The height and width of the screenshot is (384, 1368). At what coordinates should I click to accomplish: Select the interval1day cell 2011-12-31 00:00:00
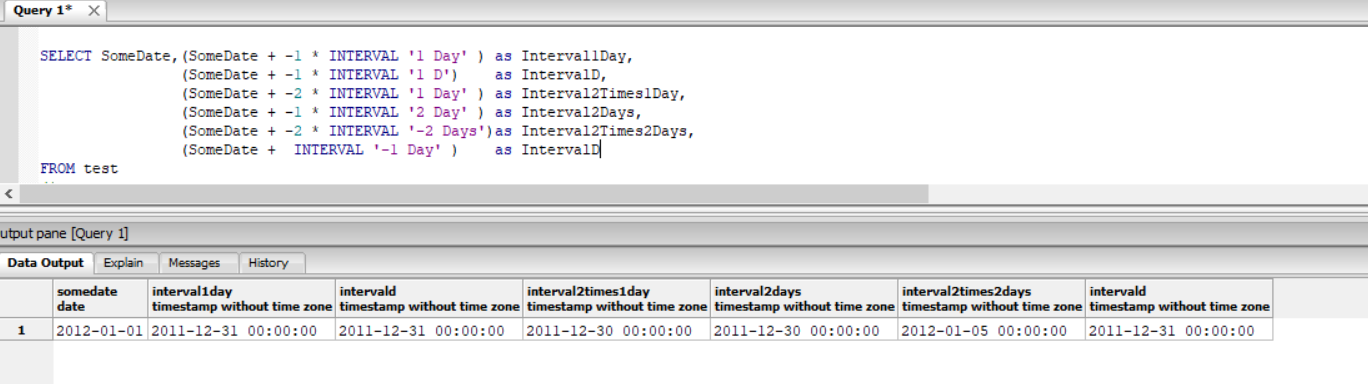[241, 330]
